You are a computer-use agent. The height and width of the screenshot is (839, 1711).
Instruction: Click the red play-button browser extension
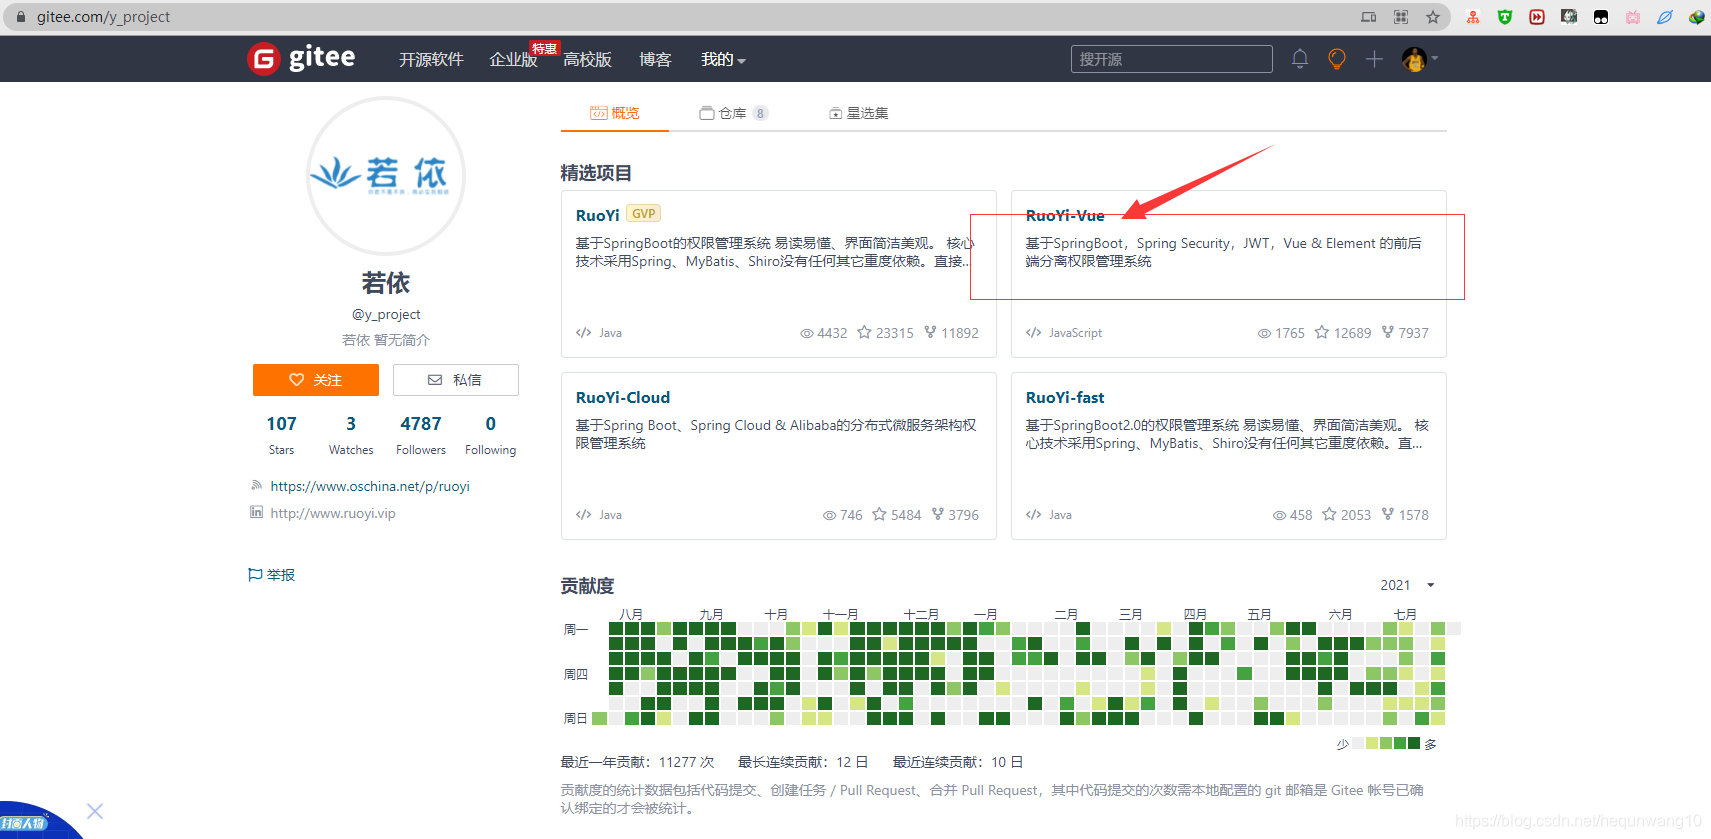[x=1537, y=17]
